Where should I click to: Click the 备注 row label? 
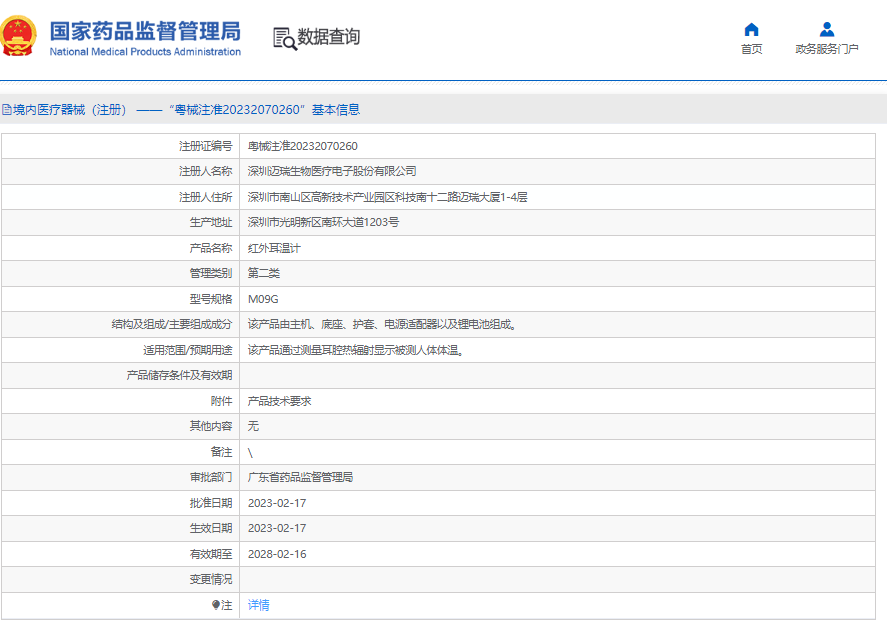pos(221,452)
